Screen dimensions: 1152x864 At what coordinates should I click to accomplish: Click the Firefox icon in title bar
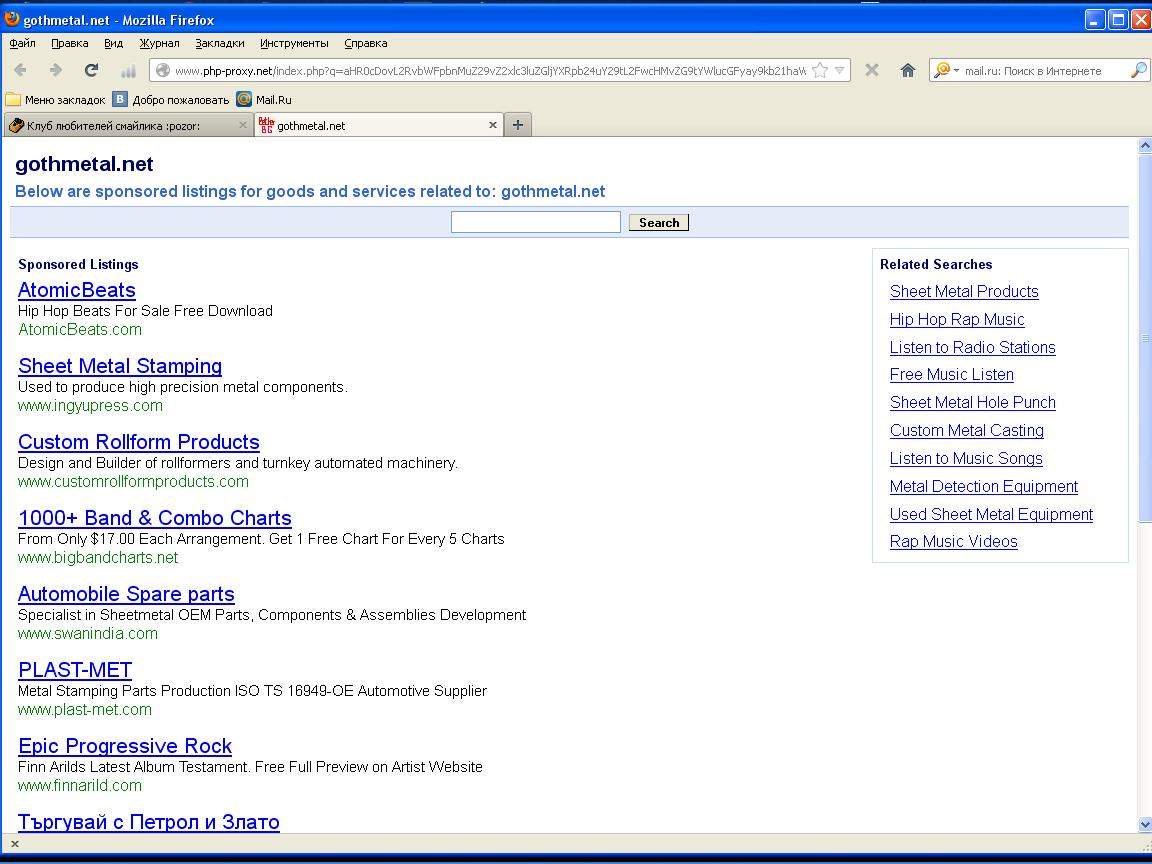[x=12, y=18]
